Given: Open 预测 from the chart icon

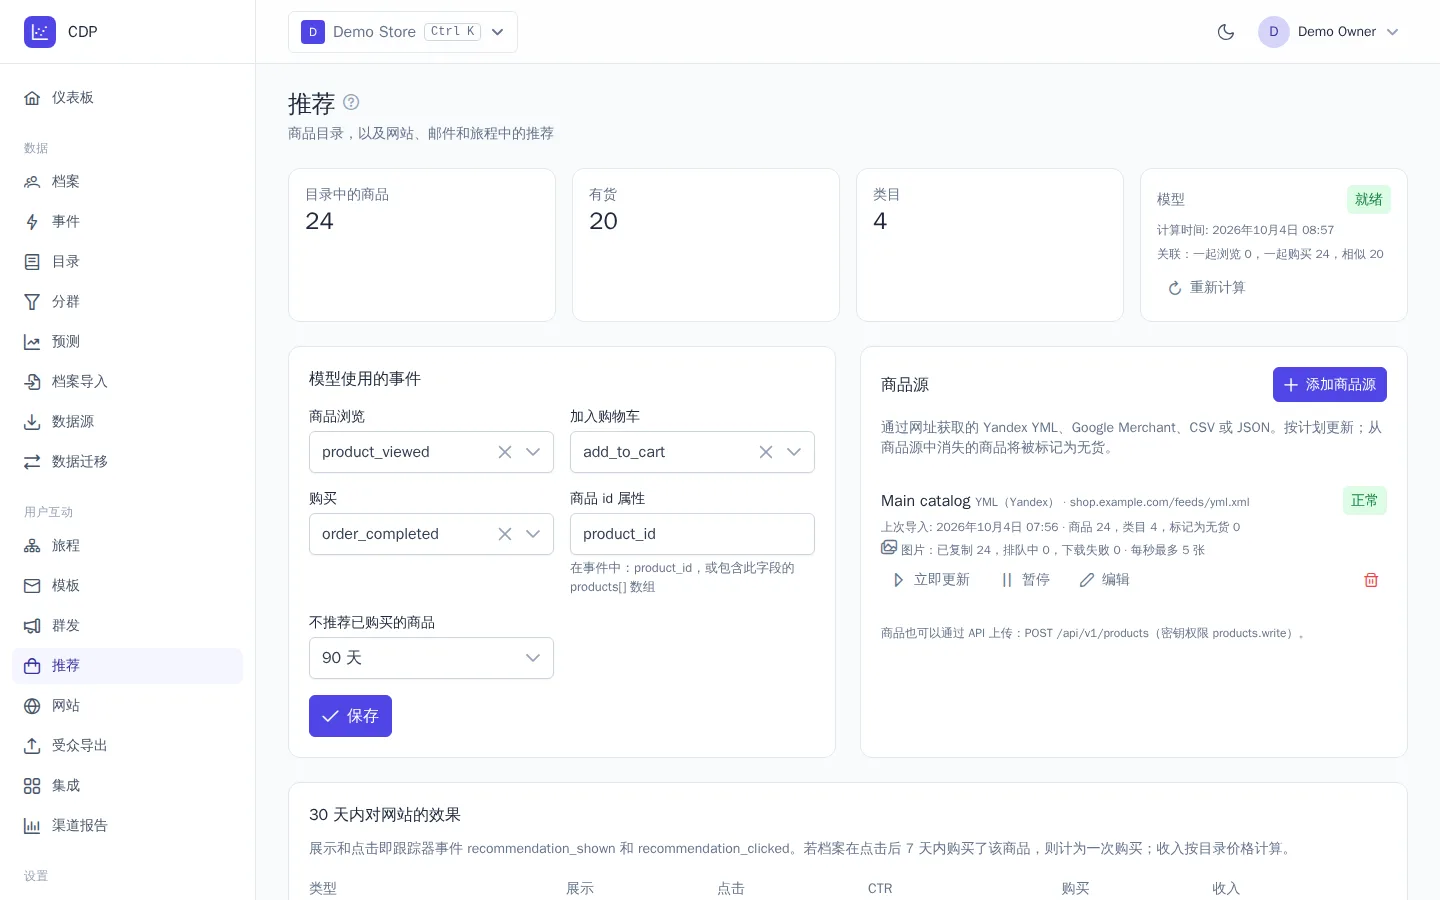Looking at the screenshot, I should [32, 342].
